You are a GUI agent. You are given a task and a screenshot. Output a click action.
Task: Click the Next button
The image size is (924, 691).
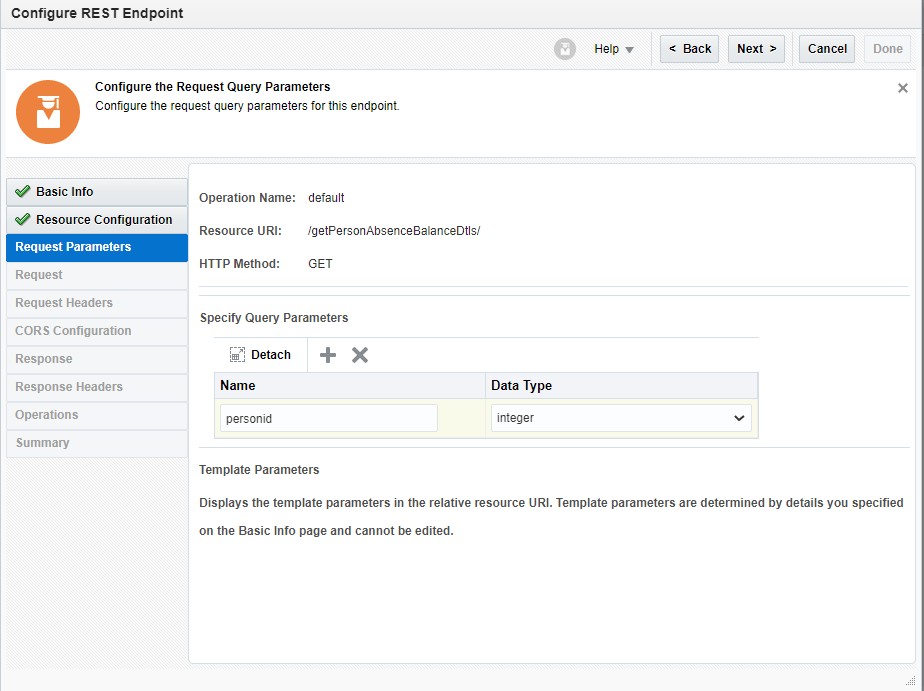[756, 48]
